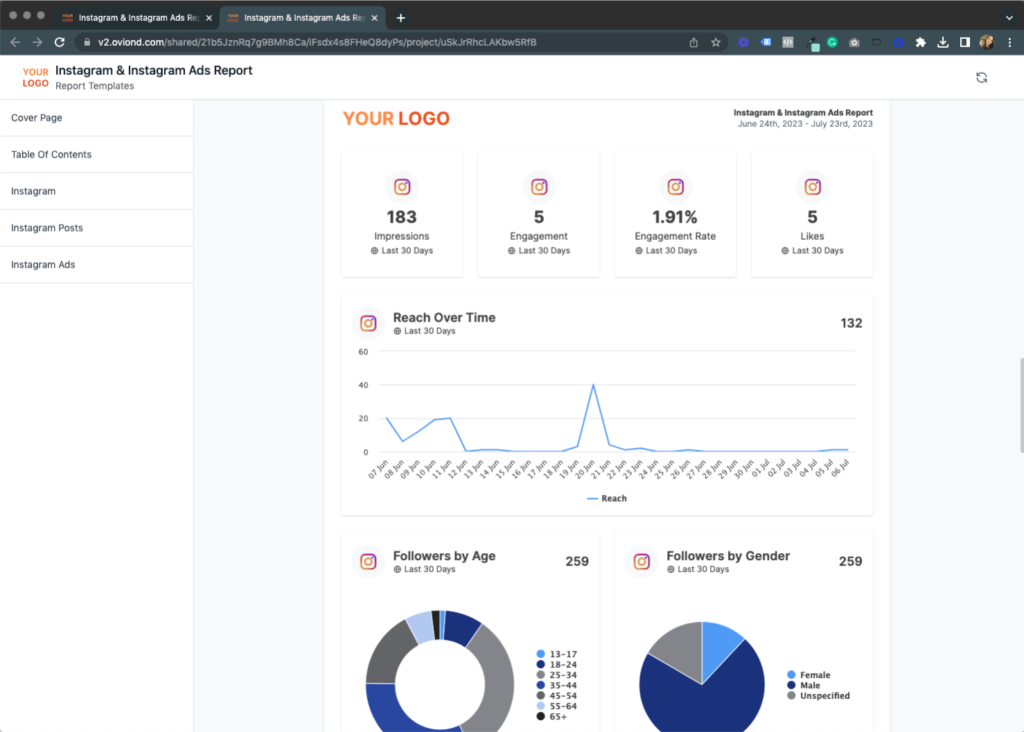Open the Chrome three-dot menu
This screenshot has height=732, width=1024.
[x=1010, y=42]
